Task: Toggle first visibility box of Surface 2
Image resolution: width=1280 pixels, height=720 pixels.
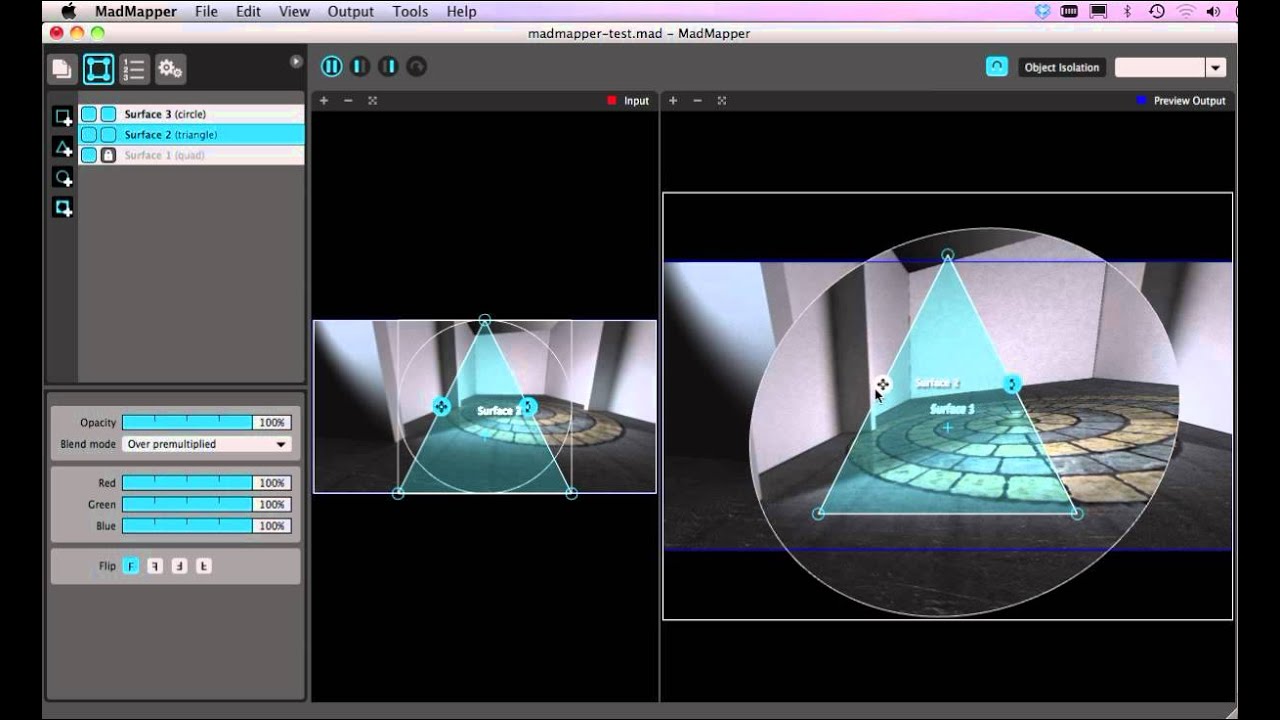Action: coord(89,134)
